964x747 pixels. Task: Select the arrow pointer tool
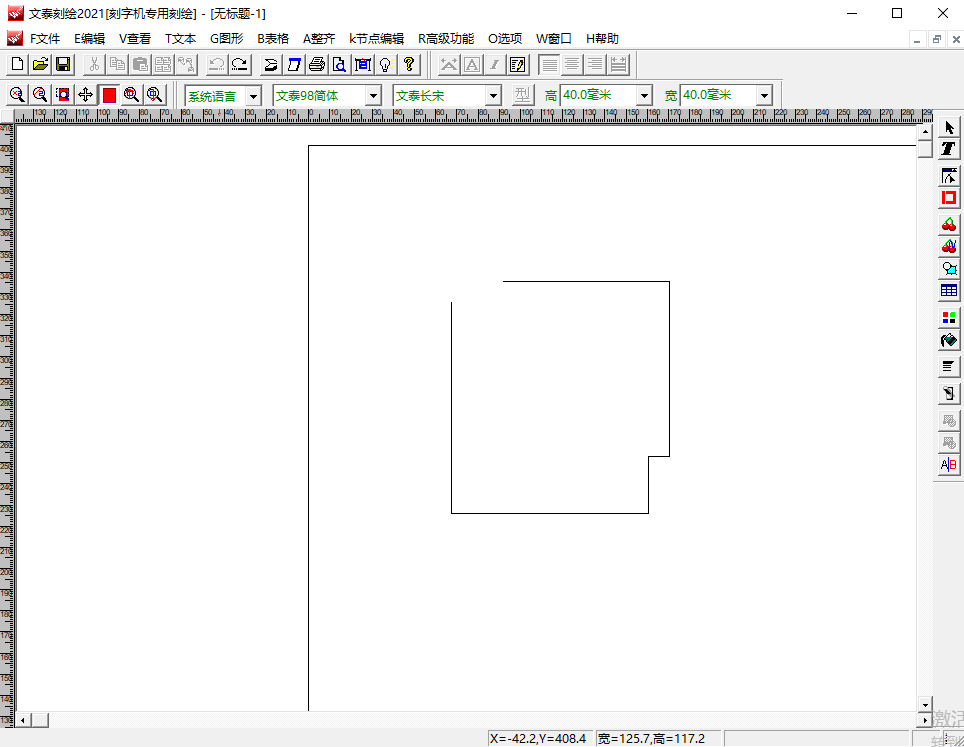949,127
